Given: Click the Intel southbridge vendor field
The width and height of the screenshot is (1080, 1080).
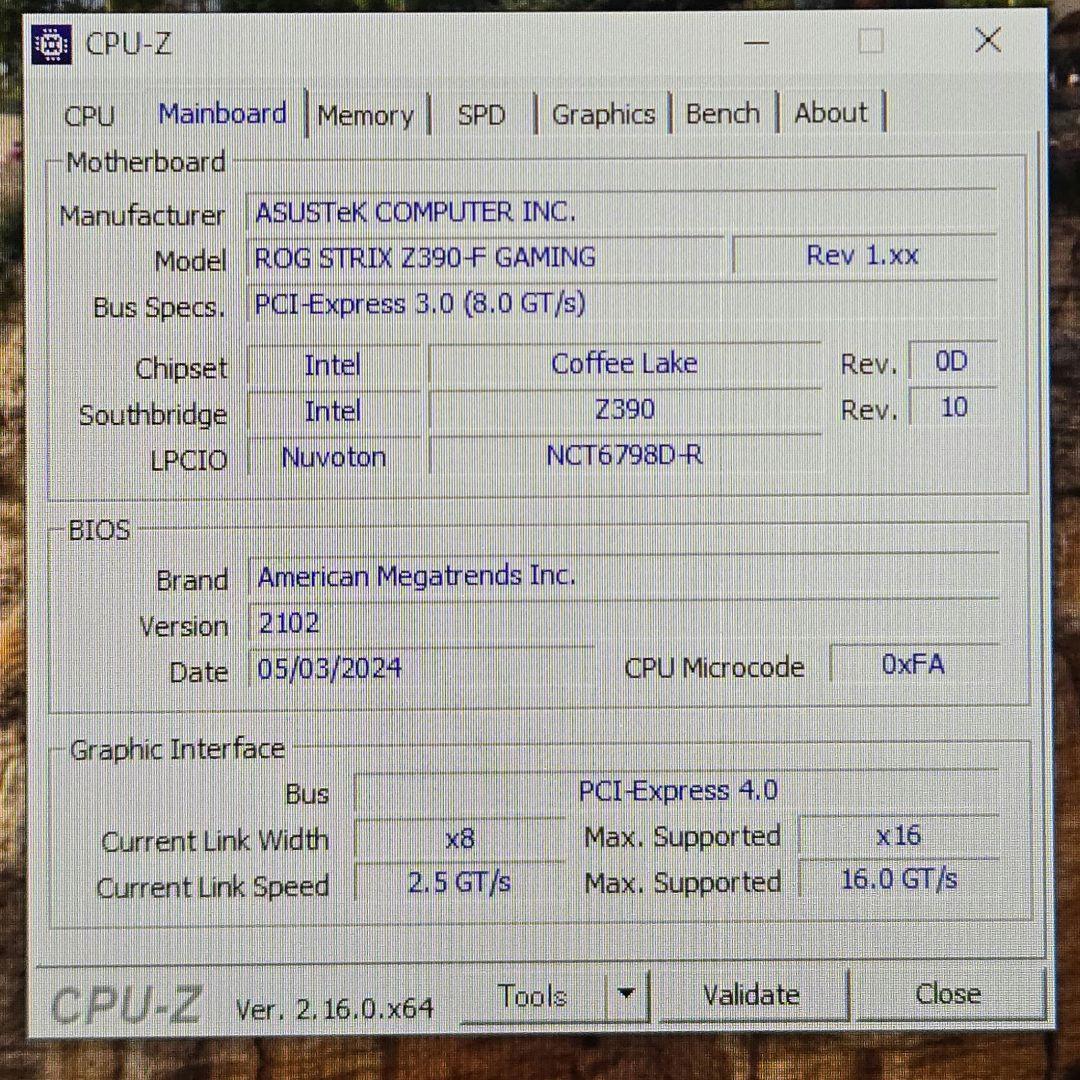Looking at the screenshot, I should coord(333,411).
